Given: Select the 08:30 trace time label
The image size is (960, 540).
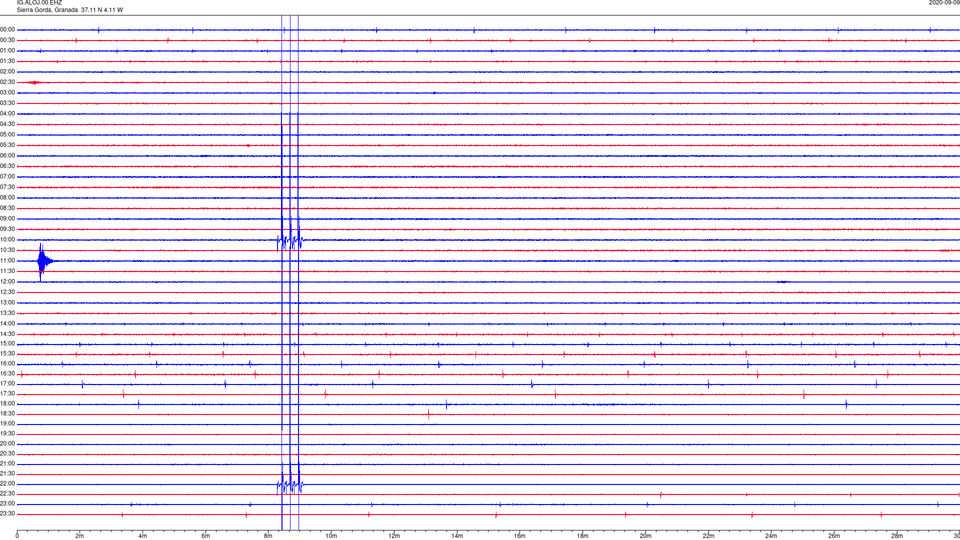Looking at the screenshot, I should [x=7, y=208].
